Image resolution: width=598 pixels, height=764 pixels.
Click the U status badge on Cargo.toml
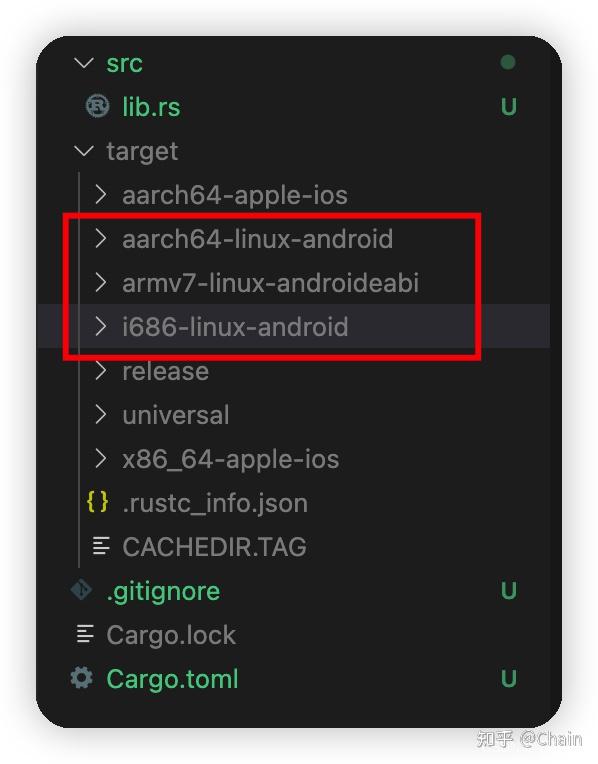[x=508, y=678]
